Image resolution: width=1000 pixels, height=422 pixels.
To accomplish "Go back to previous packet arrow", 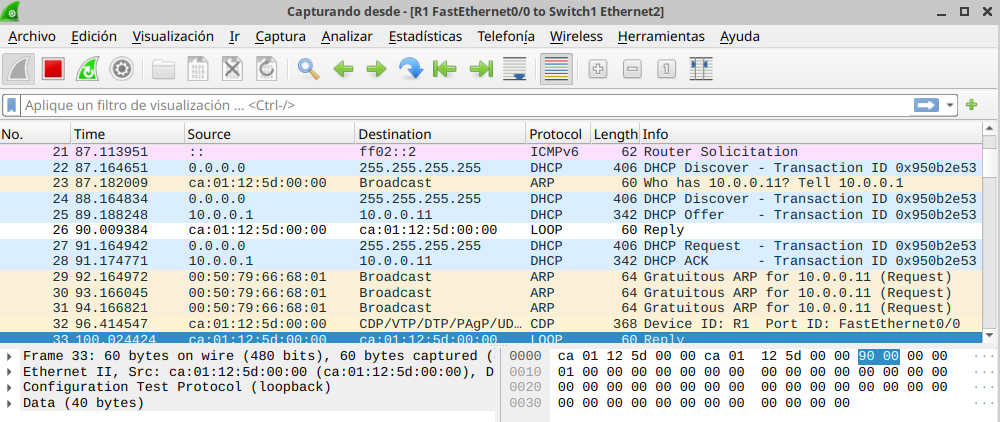I will coord(343,69).
